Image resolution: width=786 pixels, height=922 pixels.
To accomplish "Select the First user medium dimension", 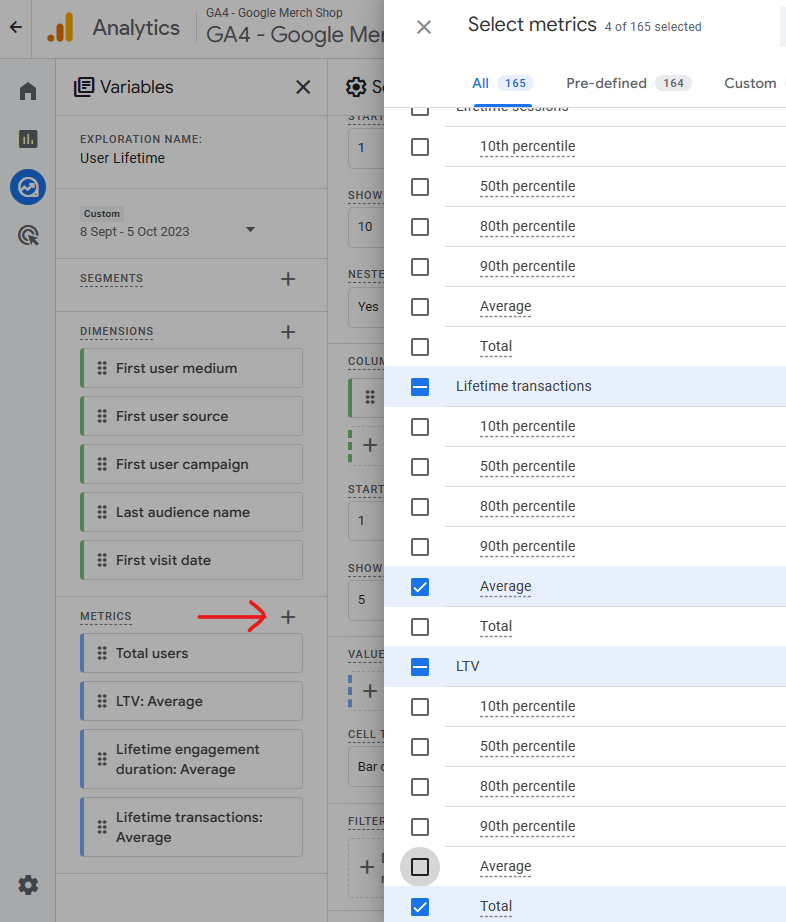I will [191, 368].
